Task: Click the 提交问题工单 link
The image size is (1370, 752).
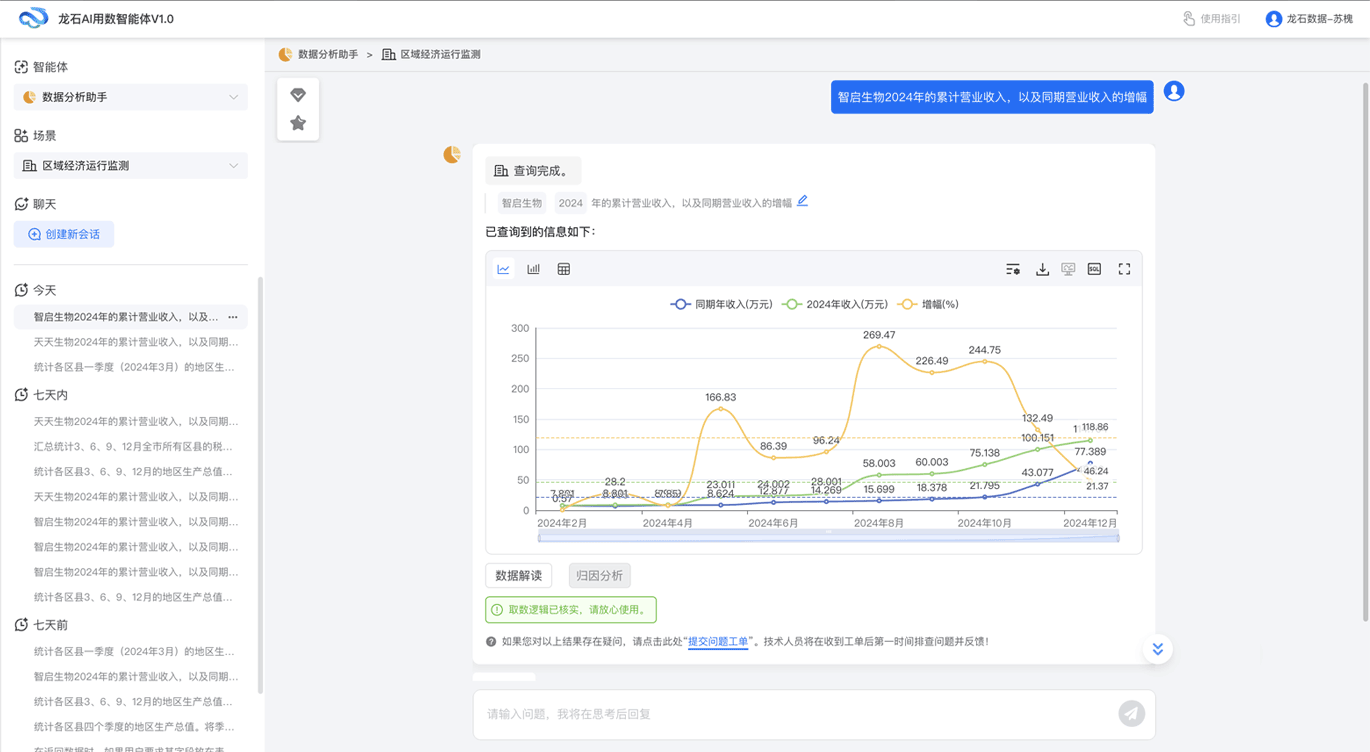Action: pyautogui.click(x=718, y=642)
